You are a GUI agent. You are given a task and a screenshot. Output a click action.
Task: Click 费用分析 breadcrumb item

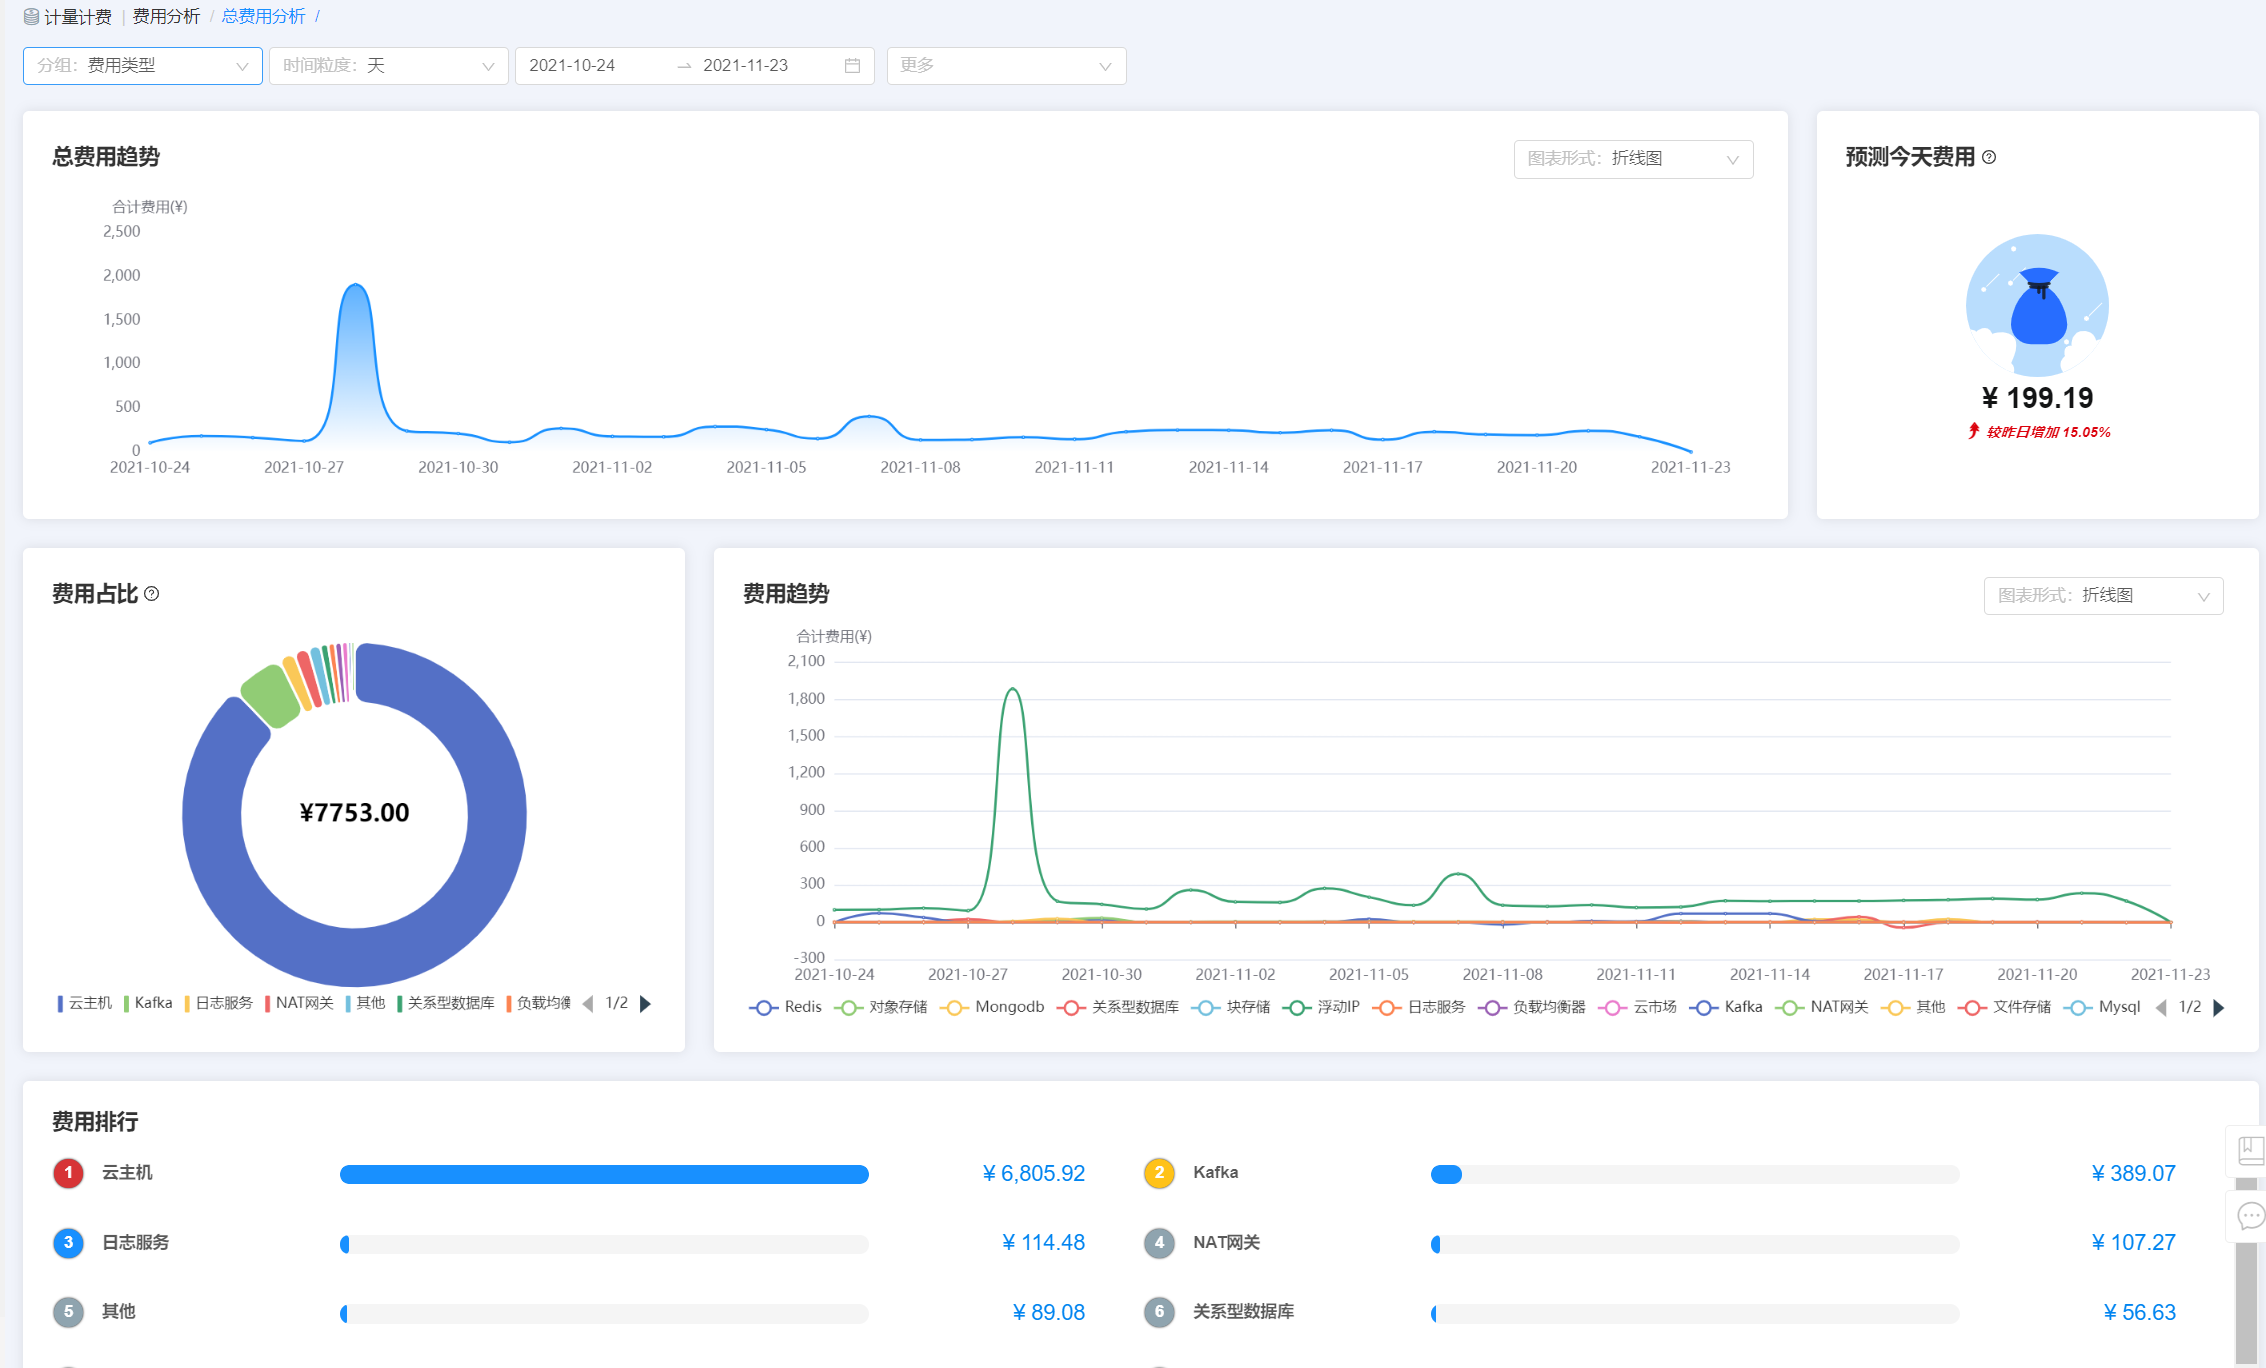point(166,17)
